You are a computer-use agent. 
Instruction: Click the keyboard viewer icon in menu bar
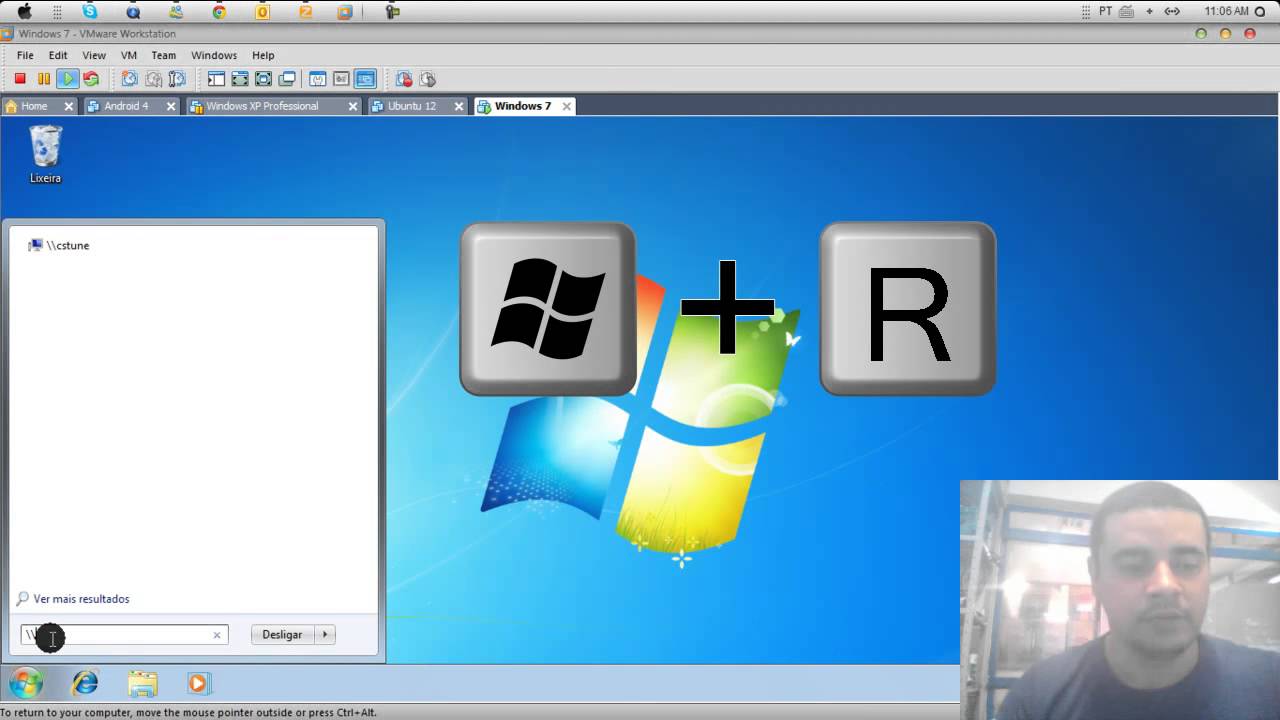click(1127, 11)
